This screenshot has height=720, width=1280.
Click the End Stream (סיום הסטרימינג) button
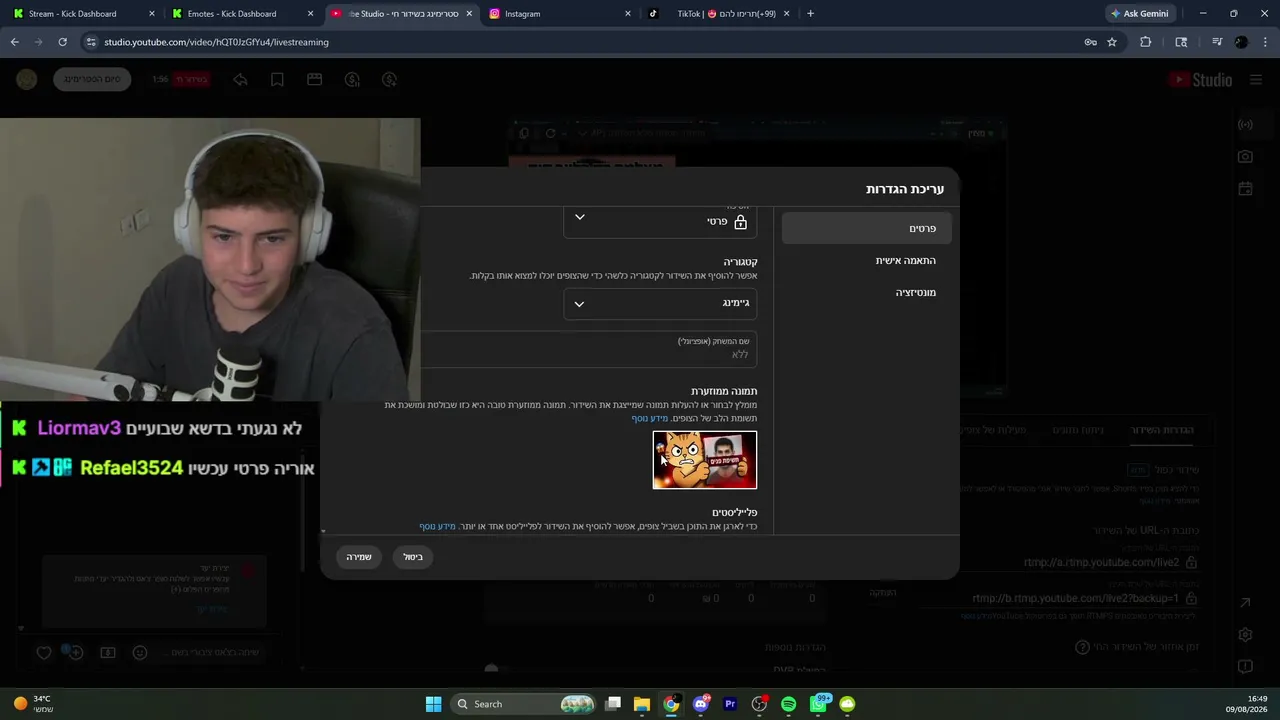pos(92,79)
